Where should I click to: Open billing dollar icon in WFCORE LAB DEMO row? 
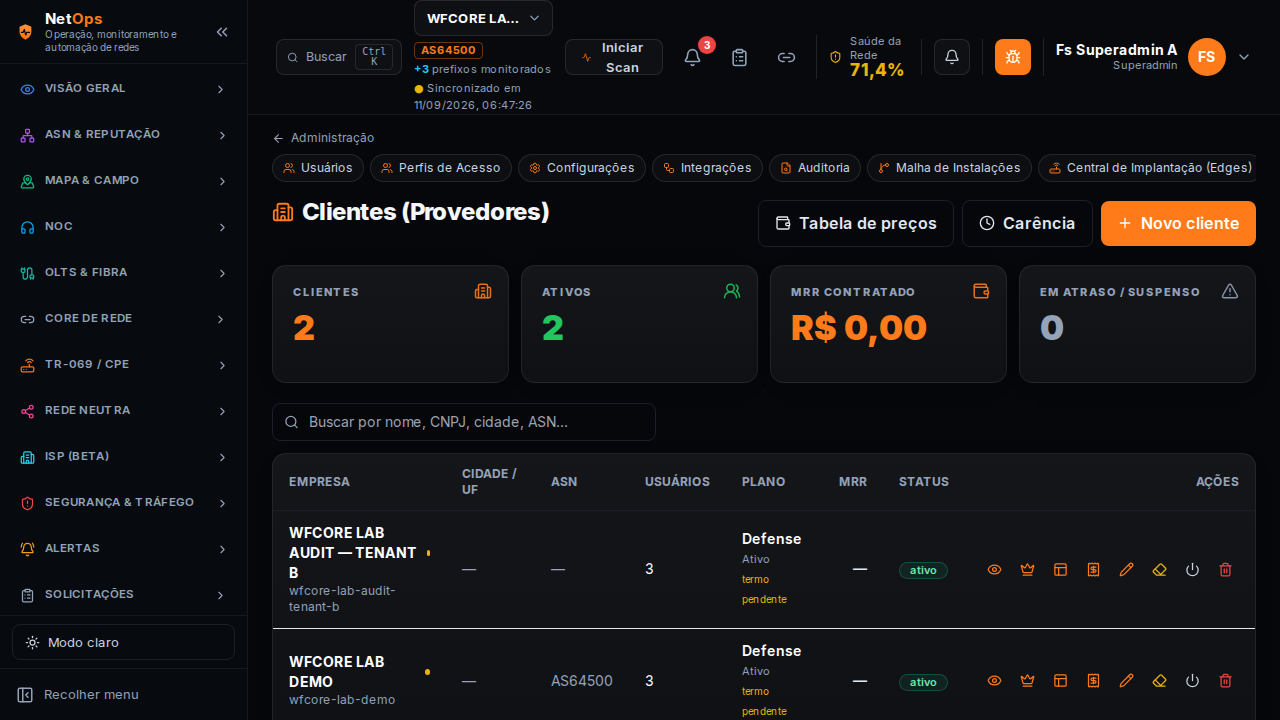1093,680
